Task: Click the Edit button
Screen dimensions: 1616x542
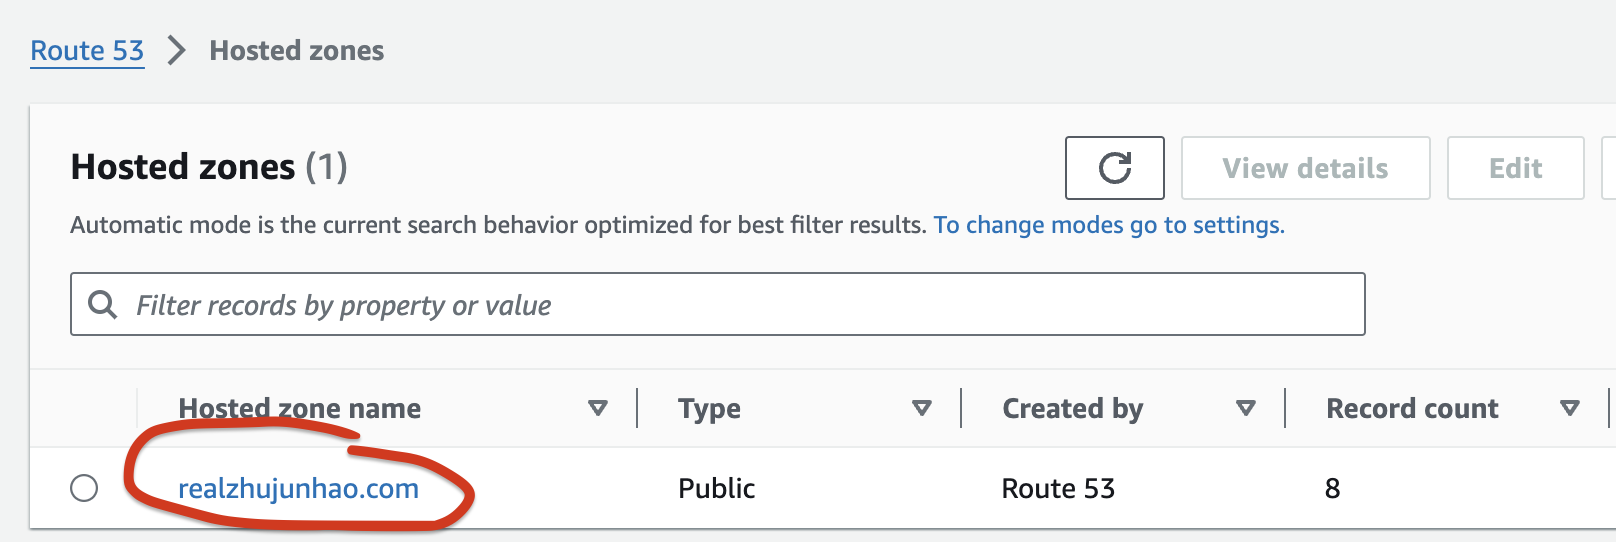Action: pyautogui.click(x=1515, y=168)
